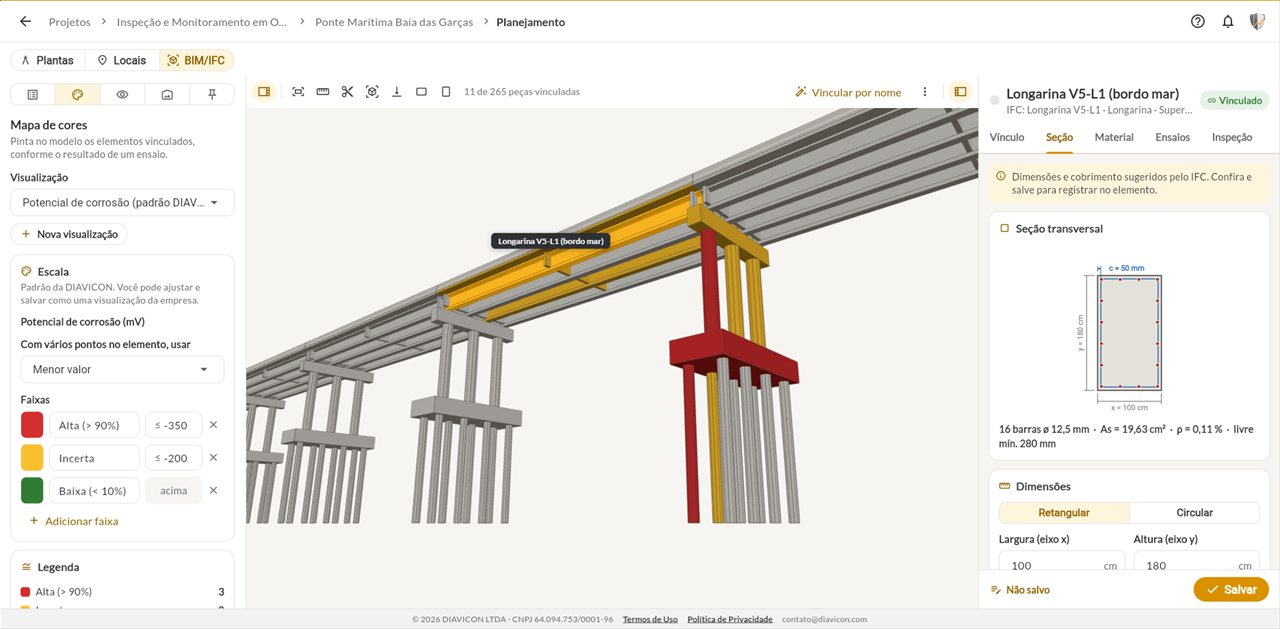The image size is (1280, 629).
Task: Click the contato@diavicon.com email
Action: (824, 619)
